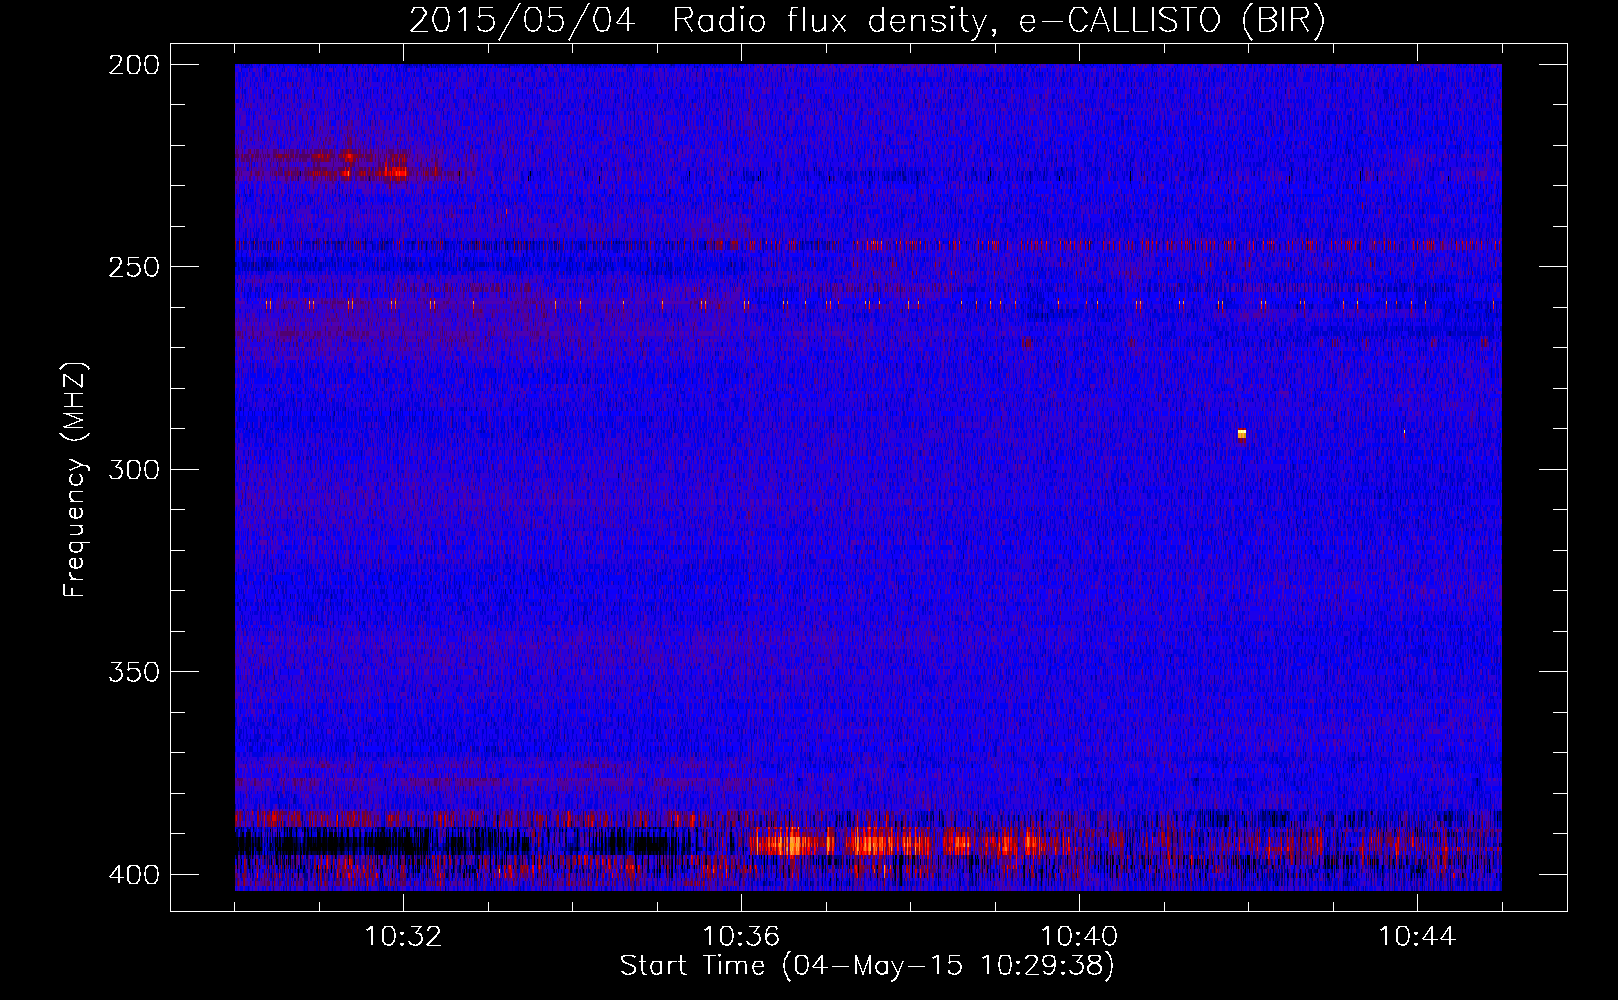Click the 10:36 time tick label
Screen dimensions: 1618x1000
[x=741, y=937]
